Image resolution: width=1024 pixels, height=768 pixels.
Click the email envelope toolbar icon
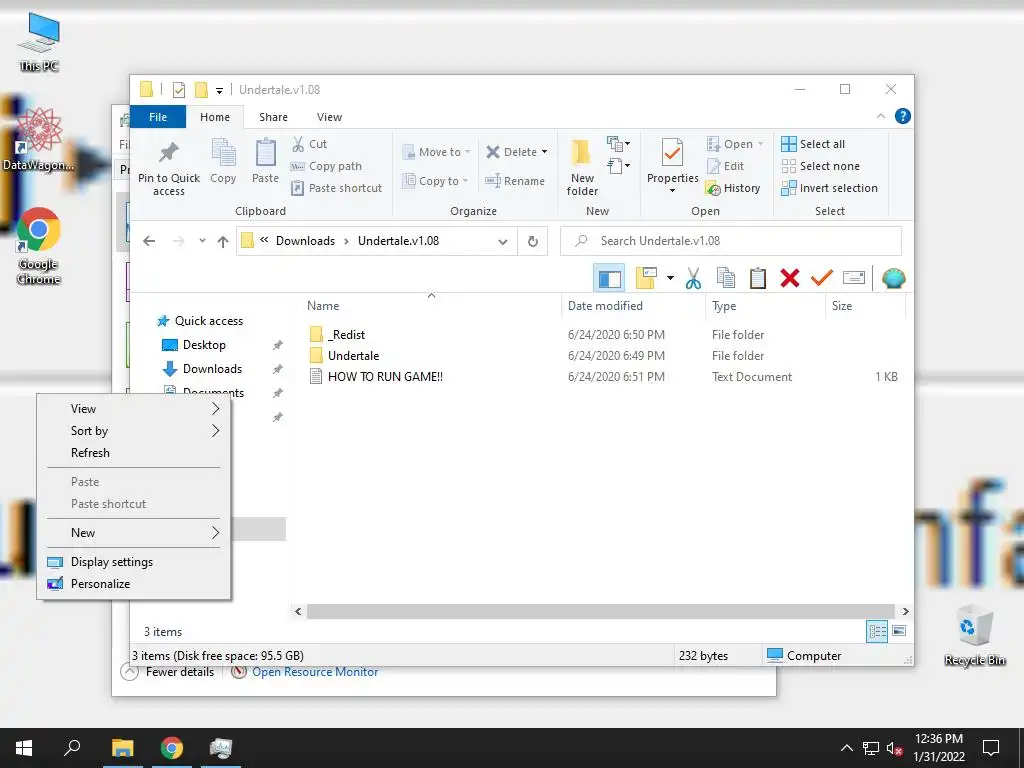pos(854,278)
